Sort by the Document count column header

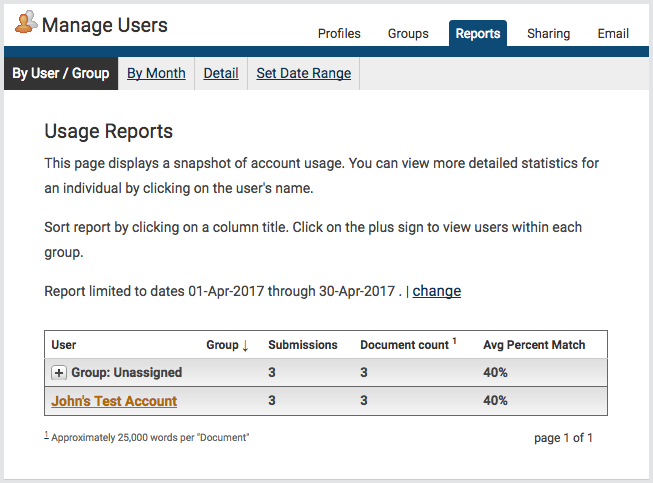pos(404,345)
